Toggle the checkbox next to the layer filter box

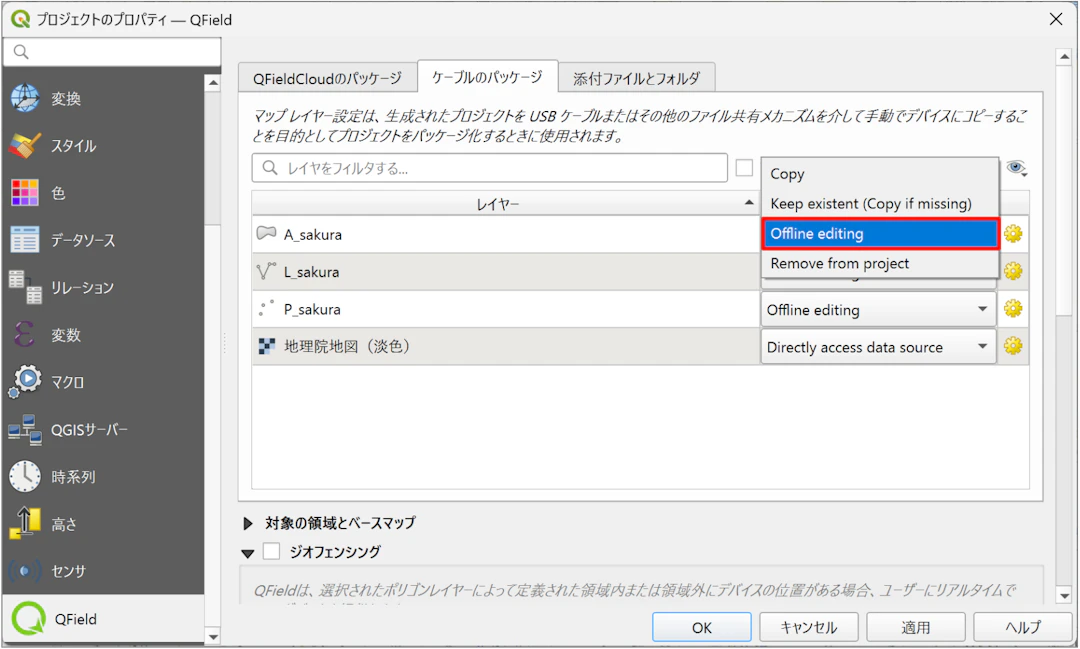click(745, 167)
